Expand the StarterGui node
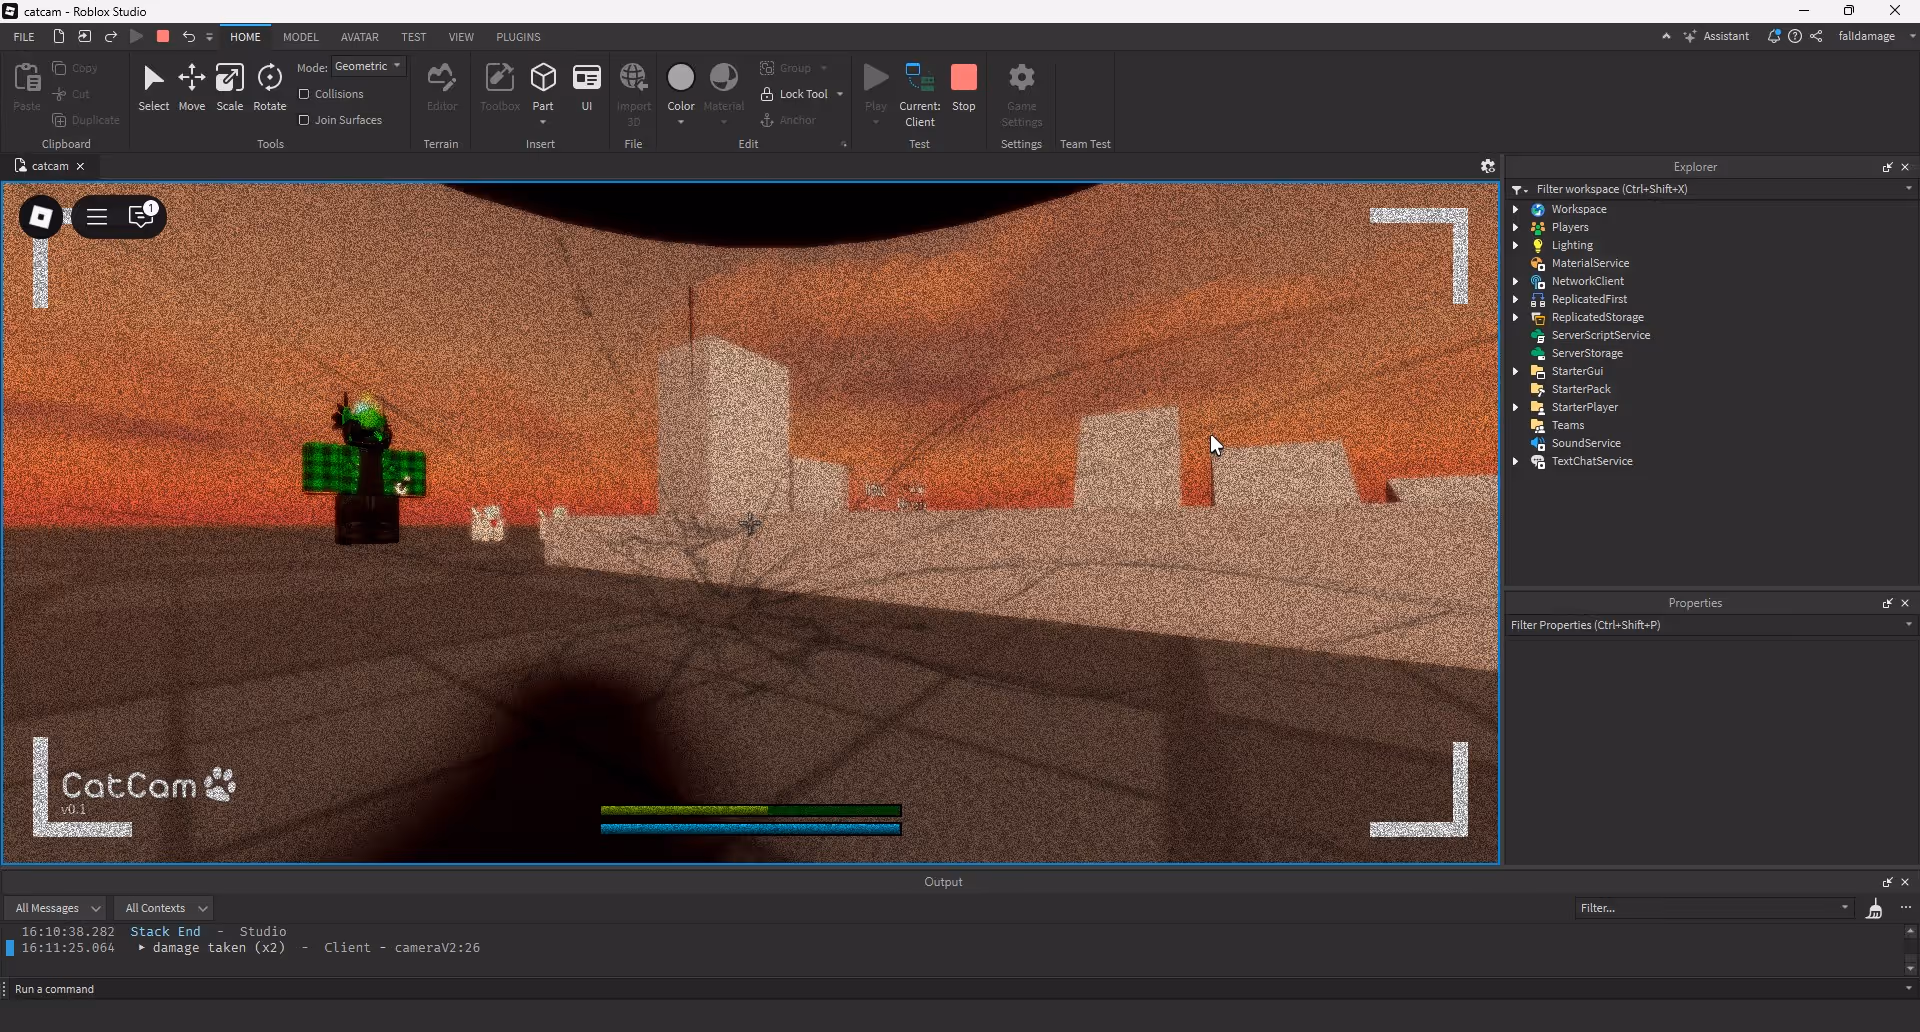 coord(1516,371)
